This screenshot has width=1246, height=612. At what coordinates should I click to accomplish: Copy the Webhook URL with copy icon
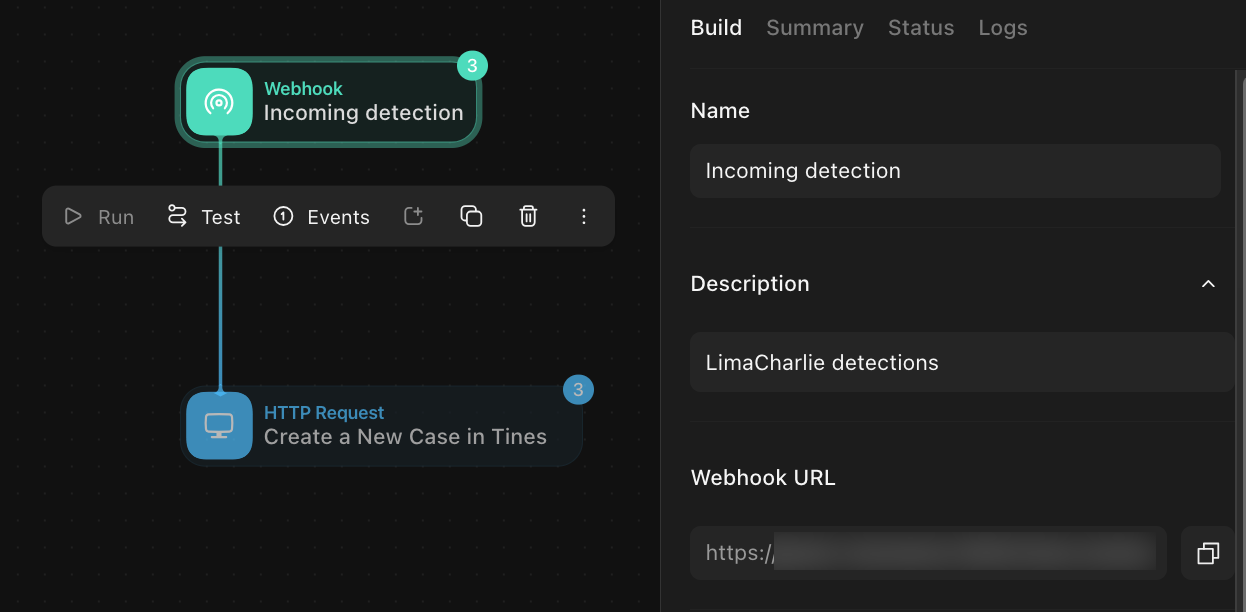tap(1207, 553)
